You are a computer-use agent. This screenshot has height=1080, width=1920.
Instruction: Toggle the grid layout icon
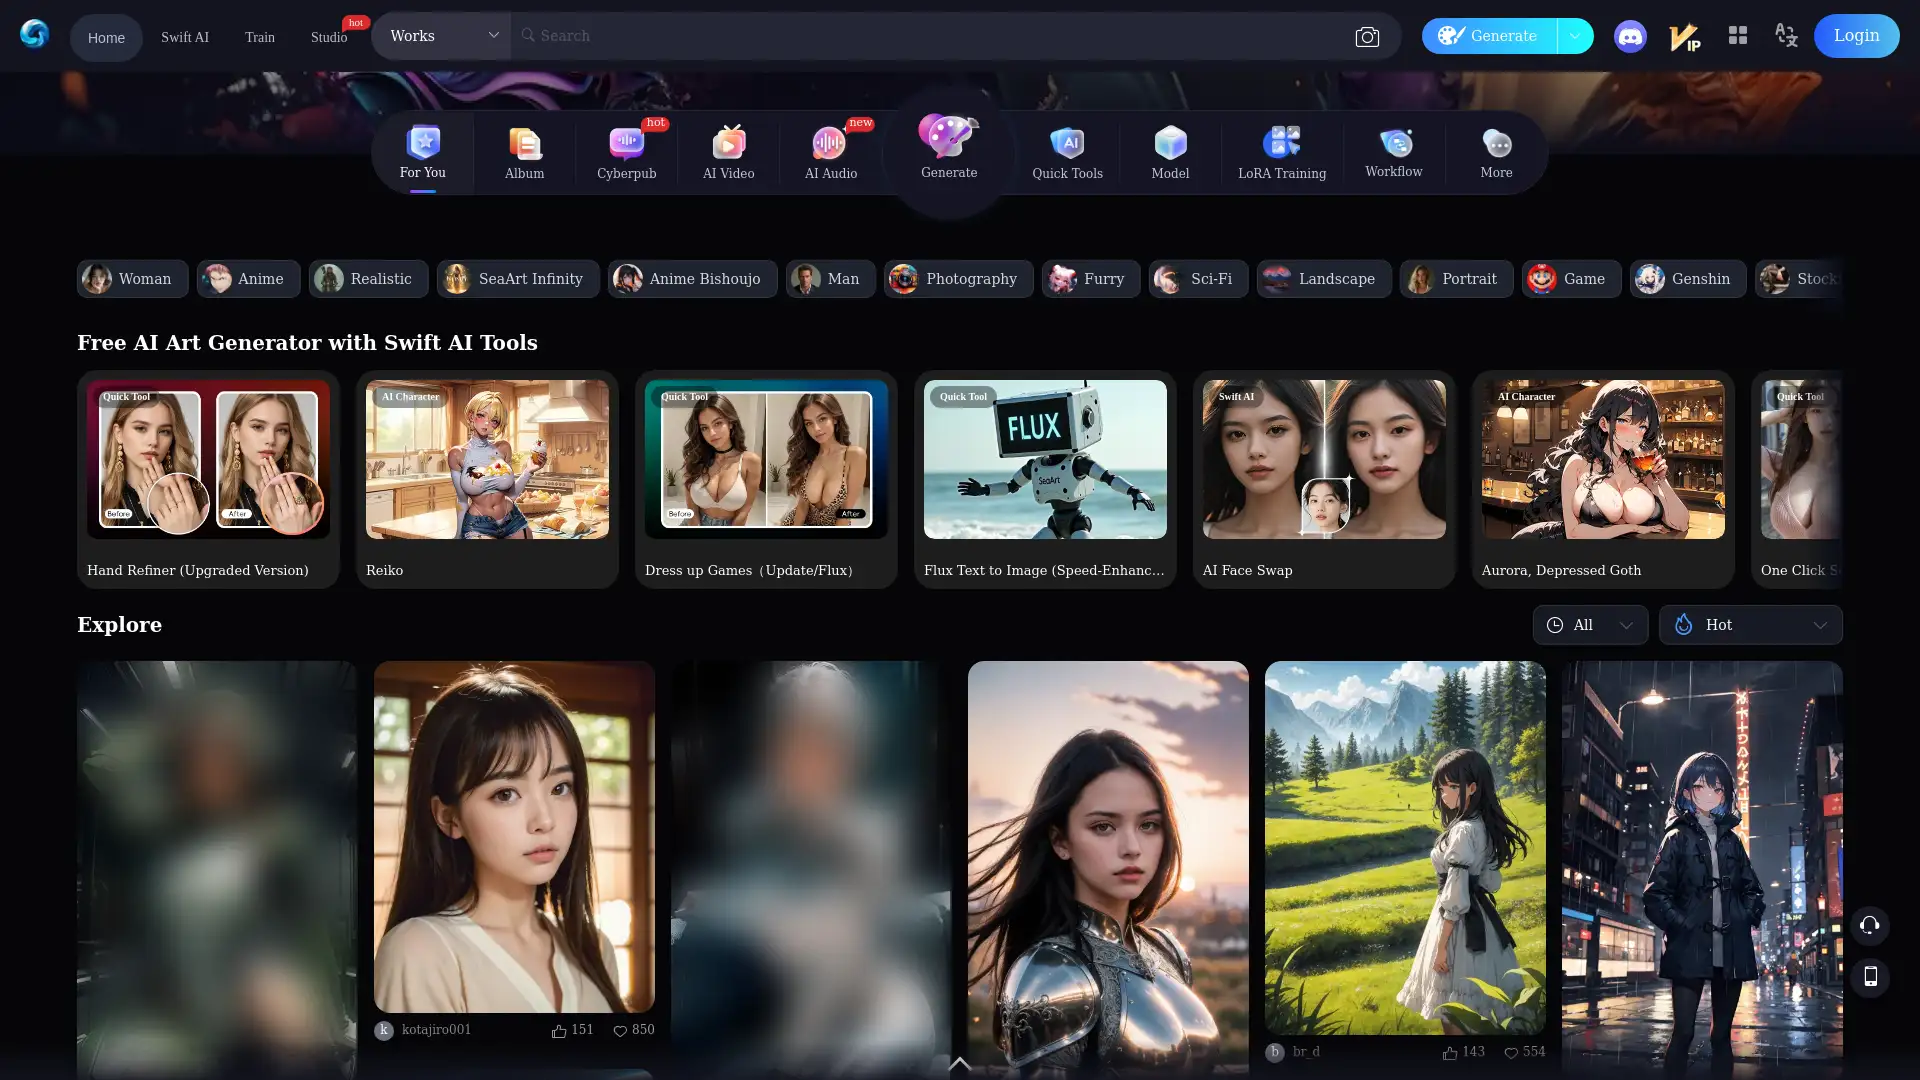coord(1738,36)
